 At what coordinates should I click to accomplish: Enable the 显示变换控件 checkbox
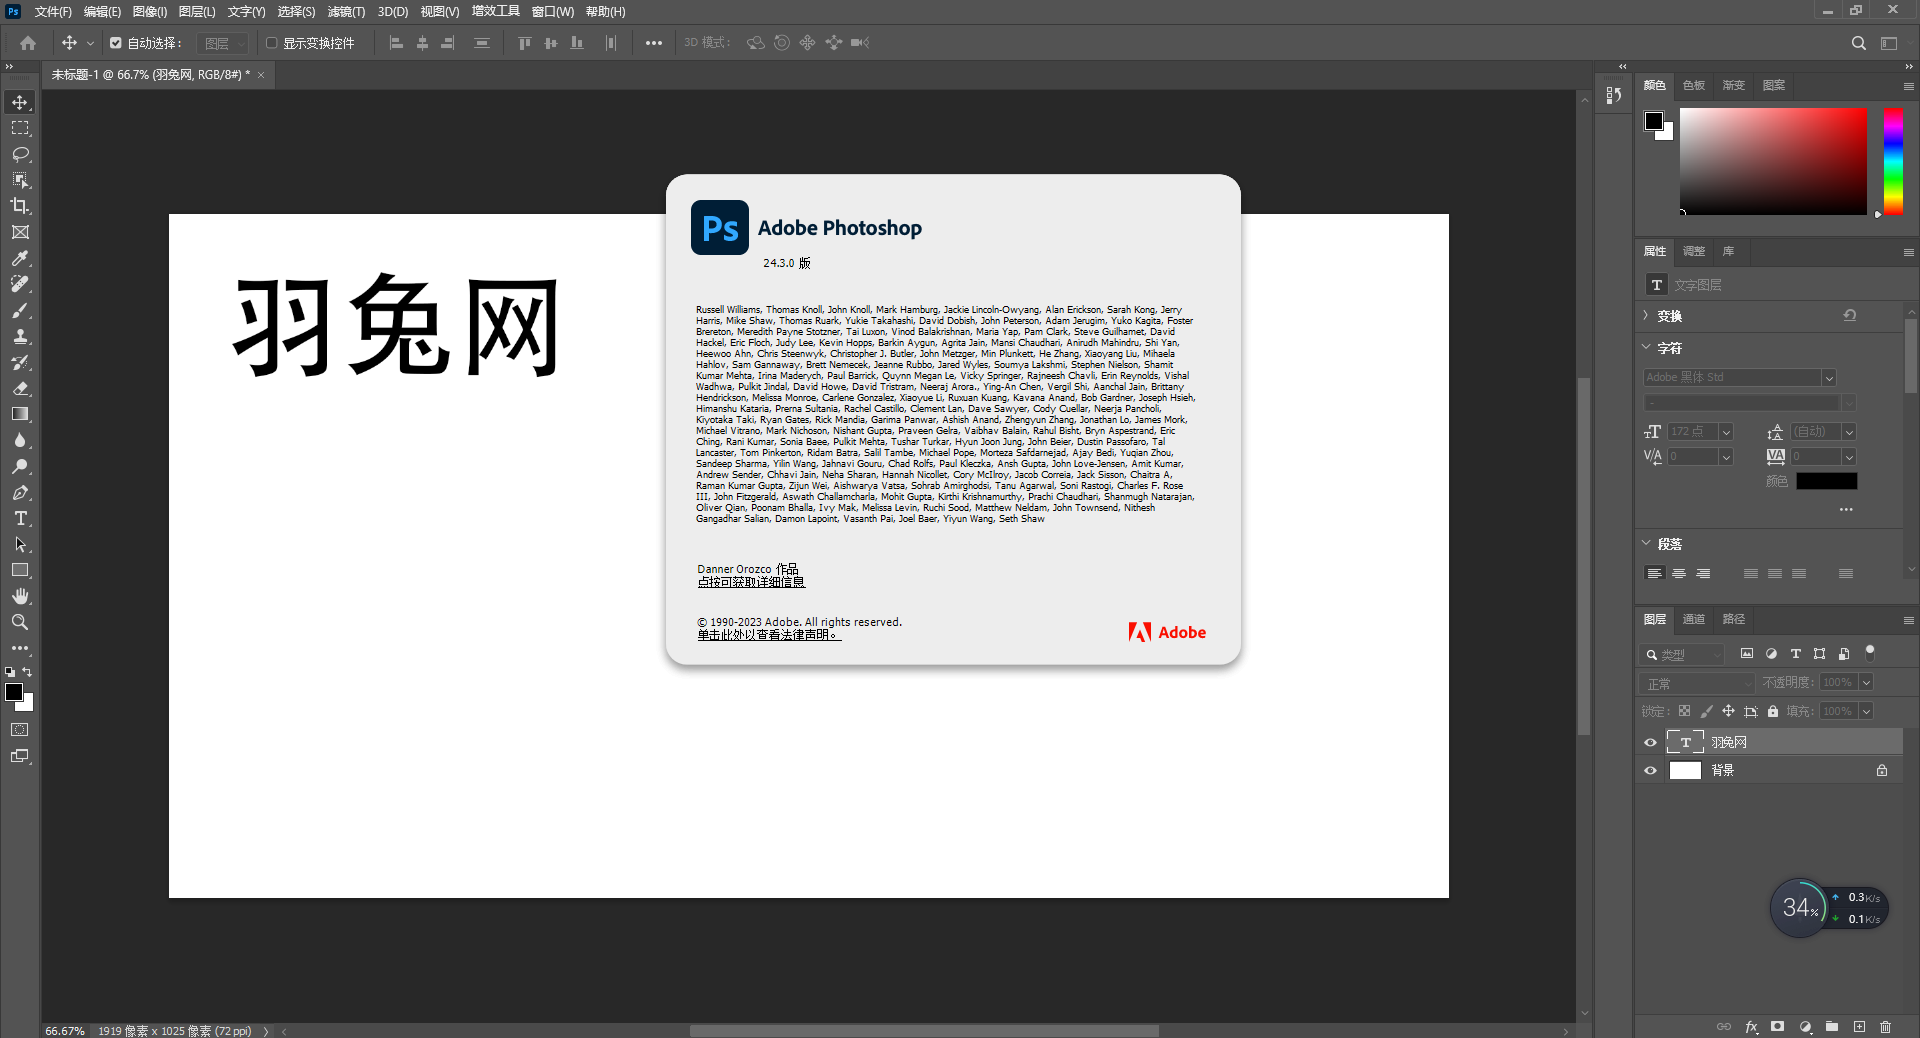(x=271, y=43)
